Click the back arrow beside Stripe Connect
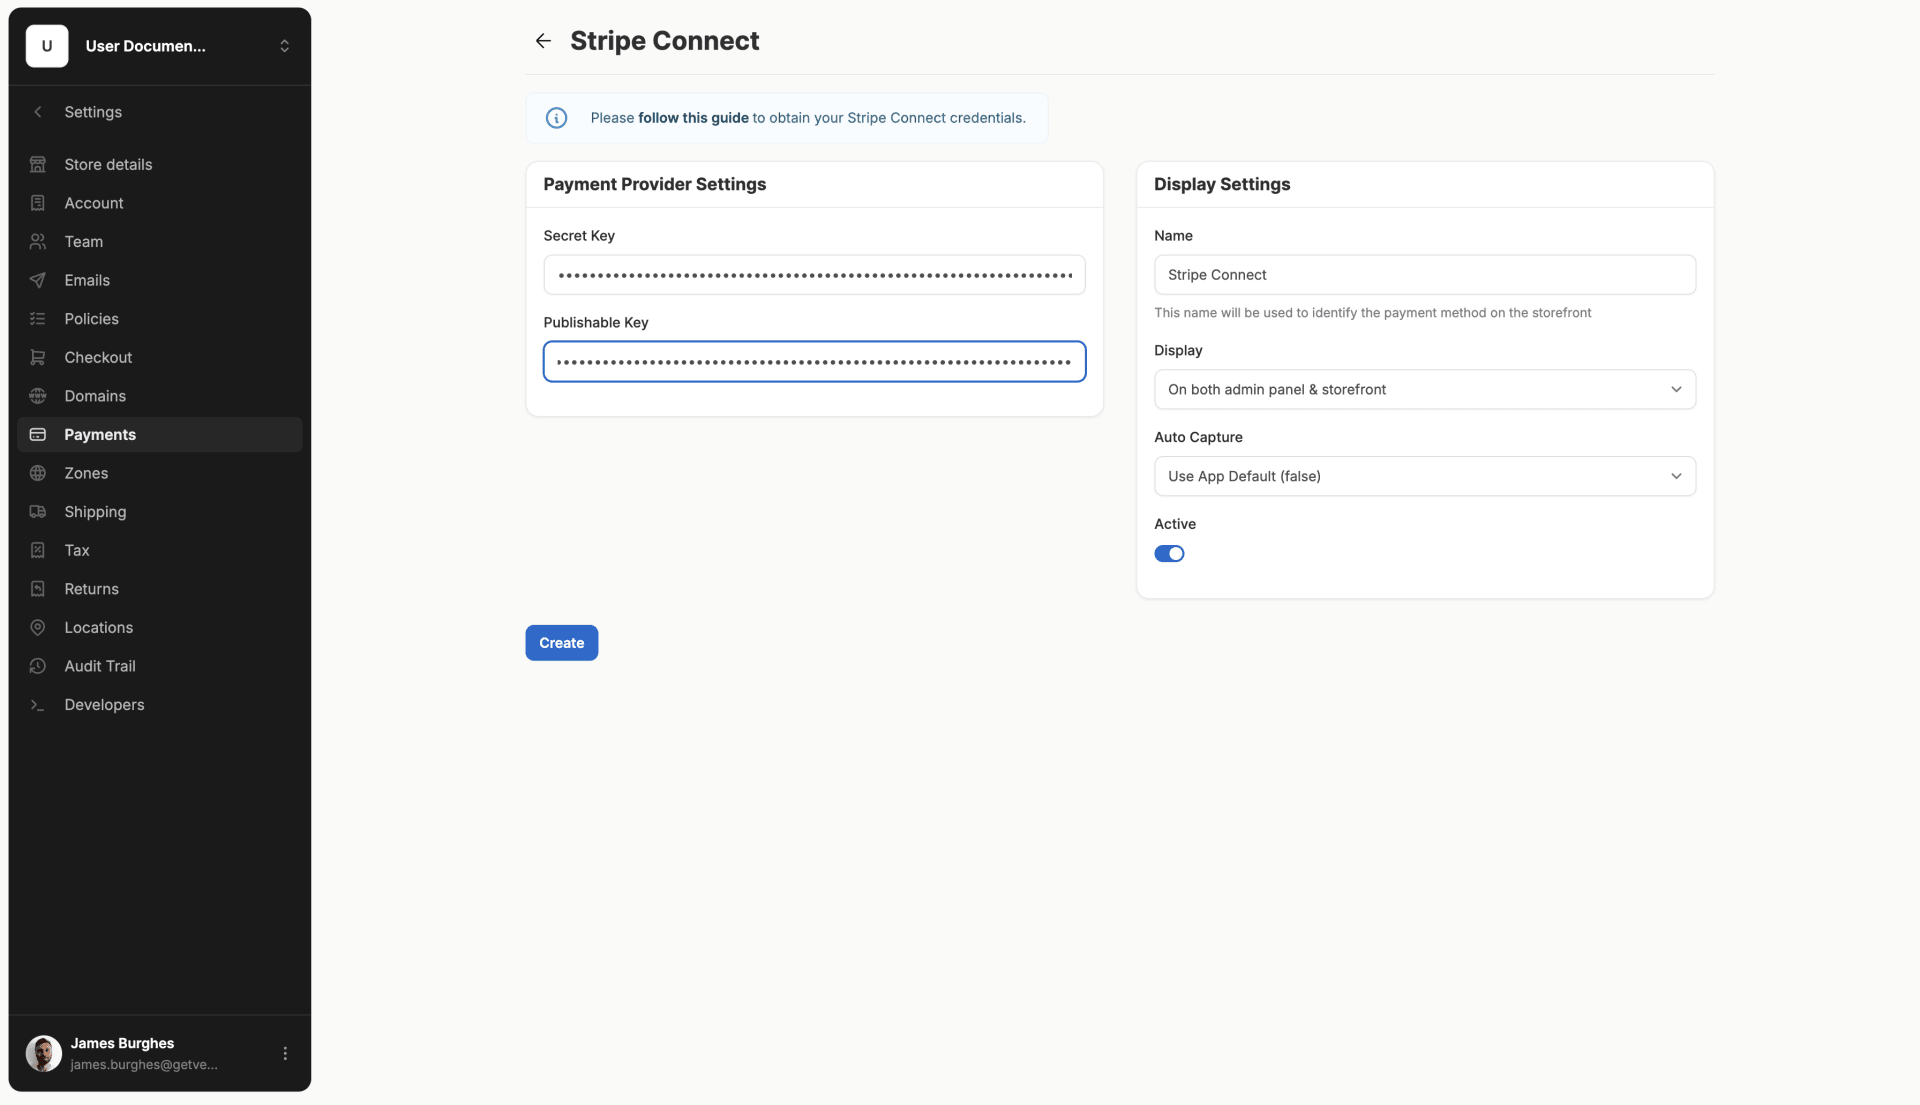This screenshot has width=1920, height=1105. pos(543,41)
